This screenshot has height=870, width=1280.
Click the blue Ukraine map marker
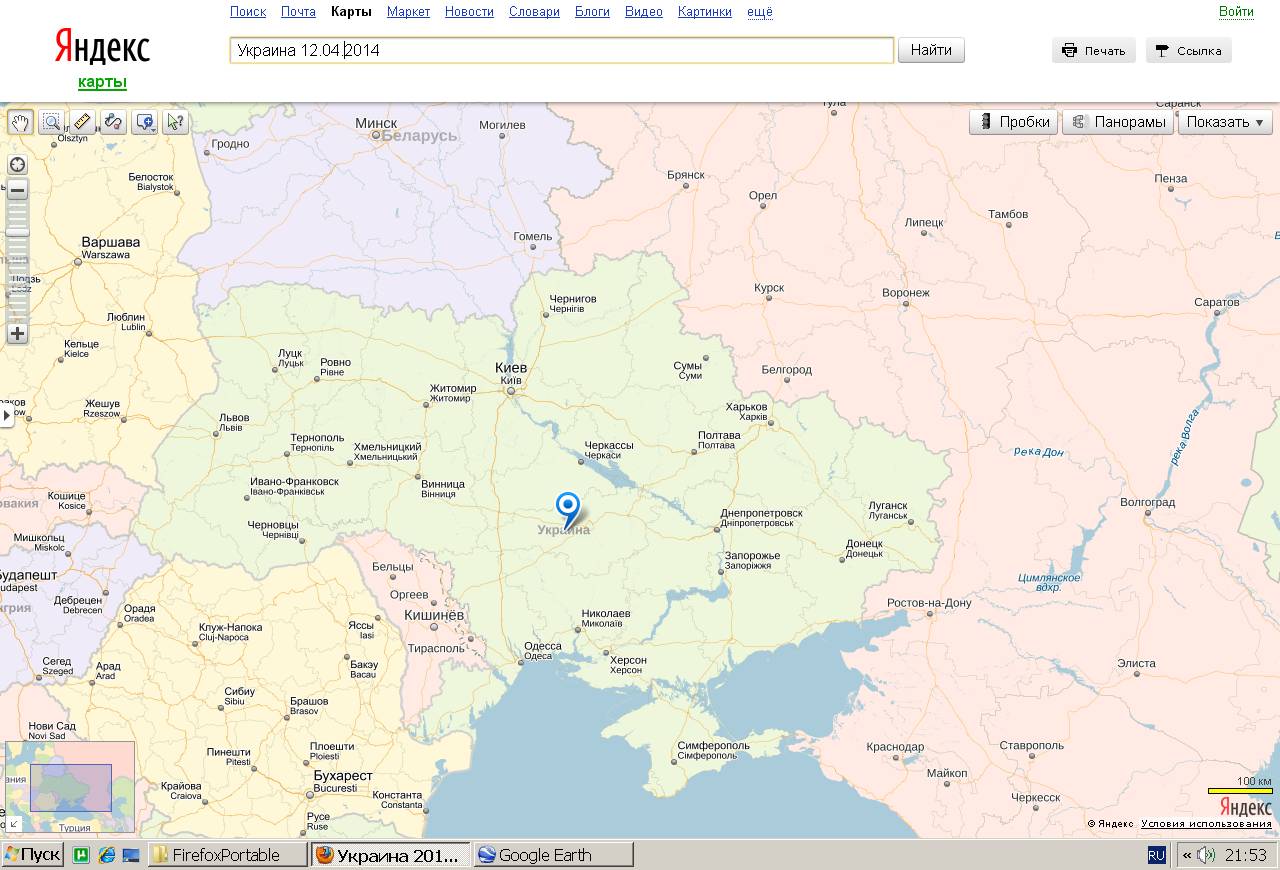[x=568, y=509]
